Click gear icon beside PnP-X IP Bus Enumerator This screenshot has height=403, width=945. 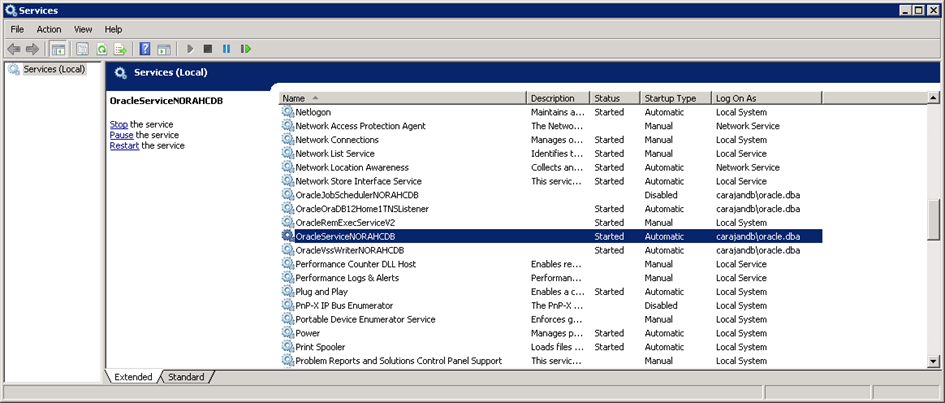[287, 305]
